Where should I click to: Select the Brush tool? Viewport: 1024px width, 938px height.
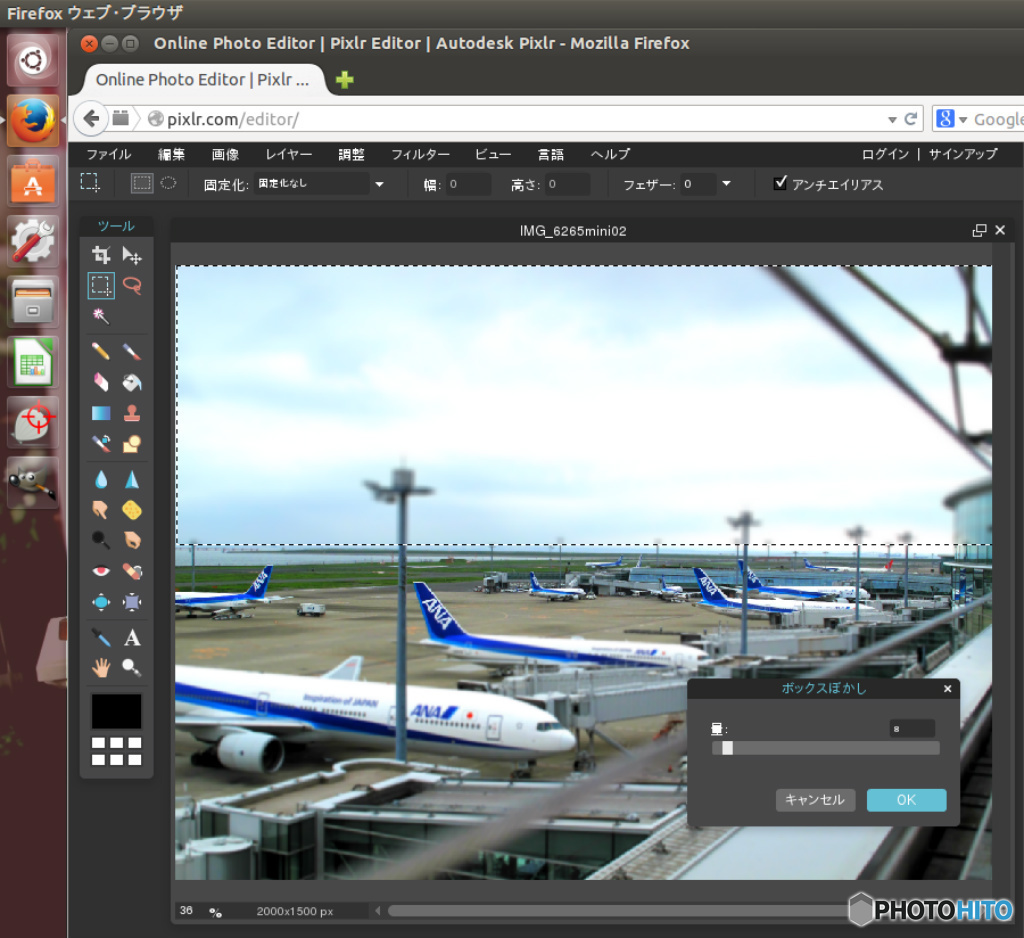point(132,351)
